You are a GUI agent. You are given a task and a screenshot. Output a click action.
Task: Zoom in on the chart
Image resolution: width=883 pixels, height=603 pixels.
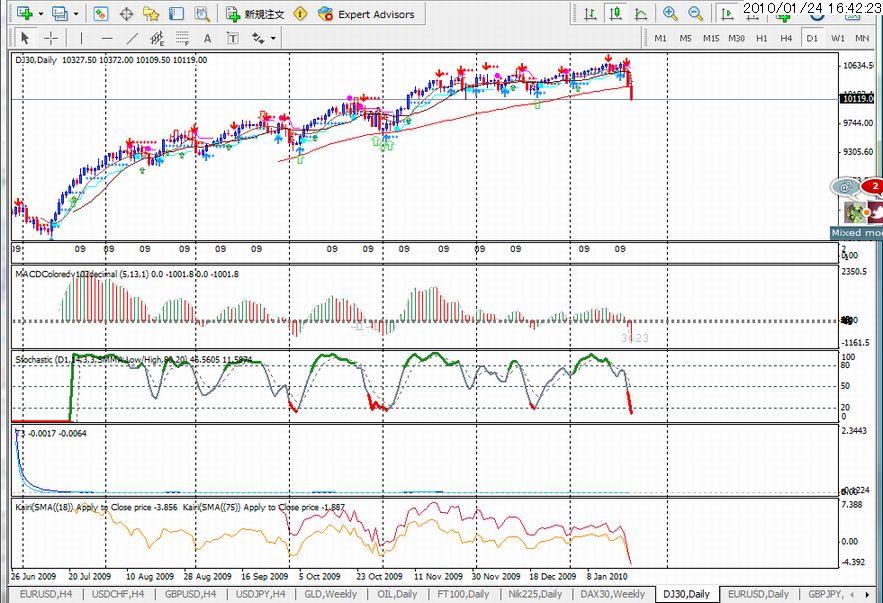[670, 14]
